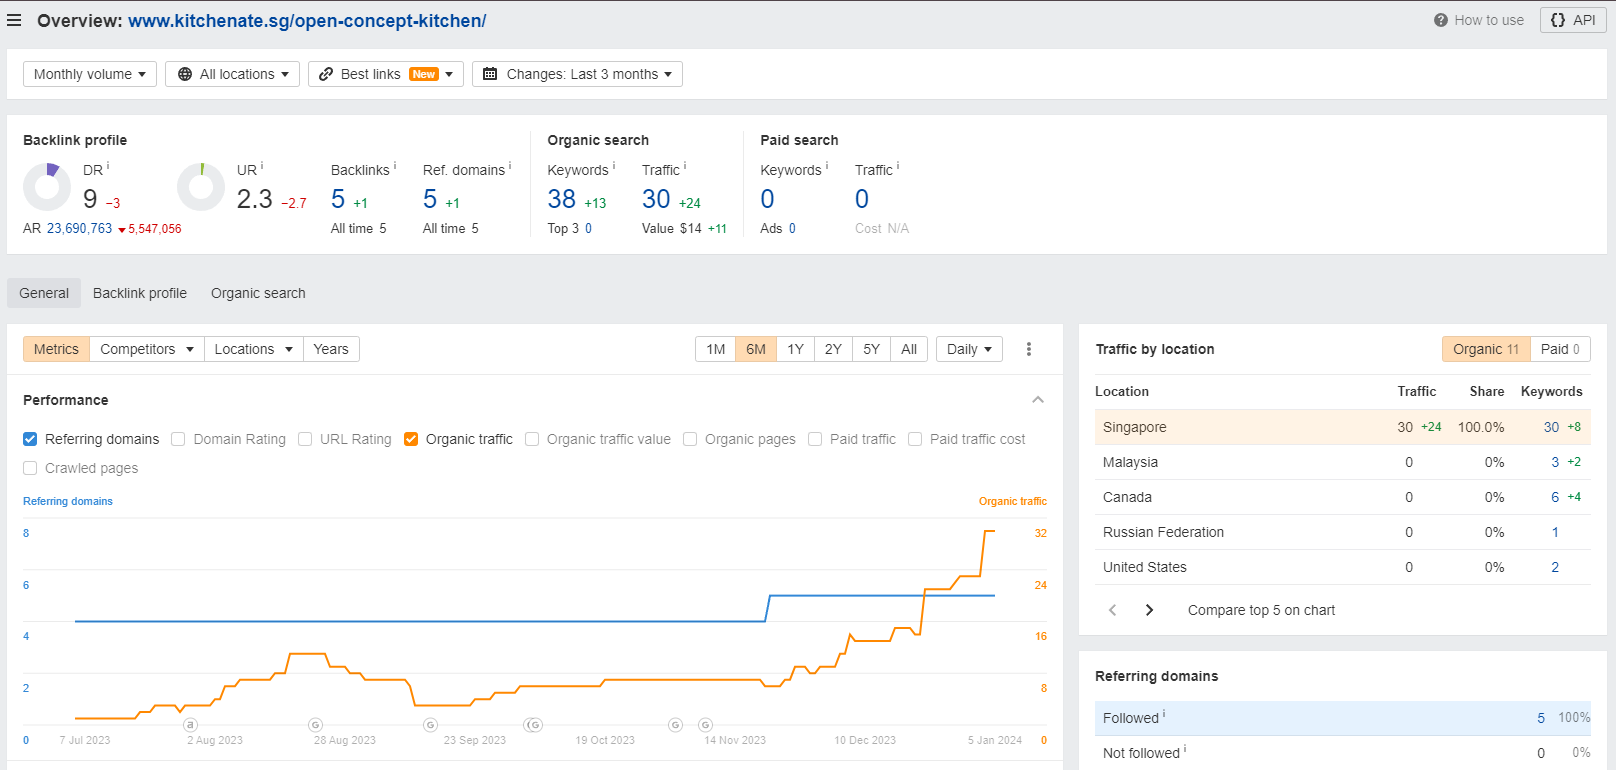Image resolution: width=1616 pixels, height=770 pixels.
Task: Click the How to use help icon
Action: click(1440, 20)
